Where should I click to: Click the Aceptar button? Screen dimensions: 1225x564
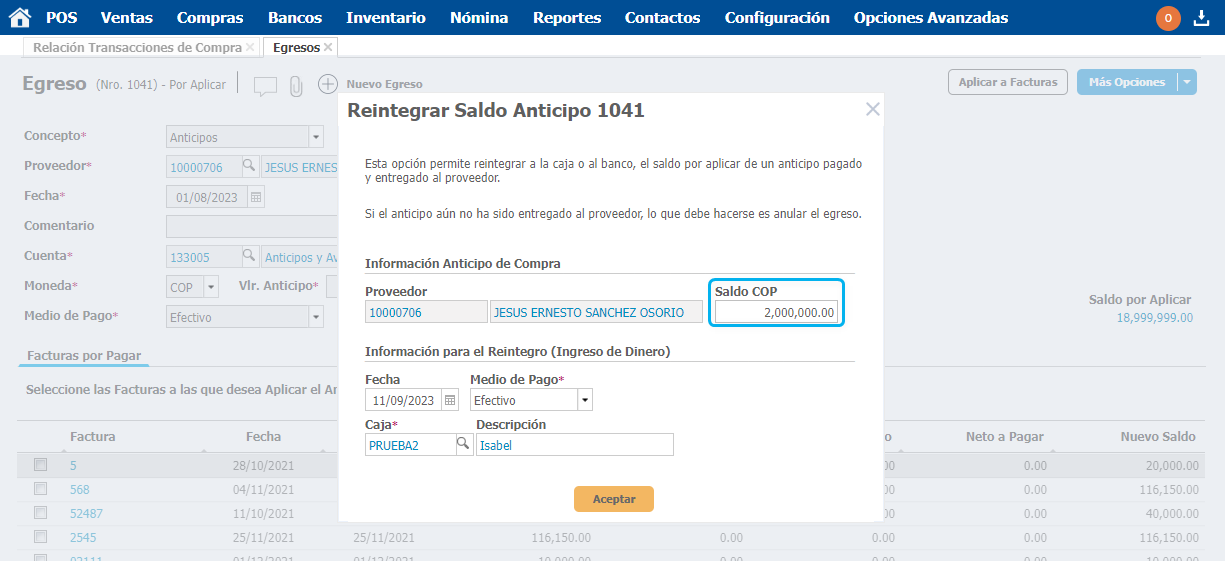pyautogui.click(x=613, y=498)
